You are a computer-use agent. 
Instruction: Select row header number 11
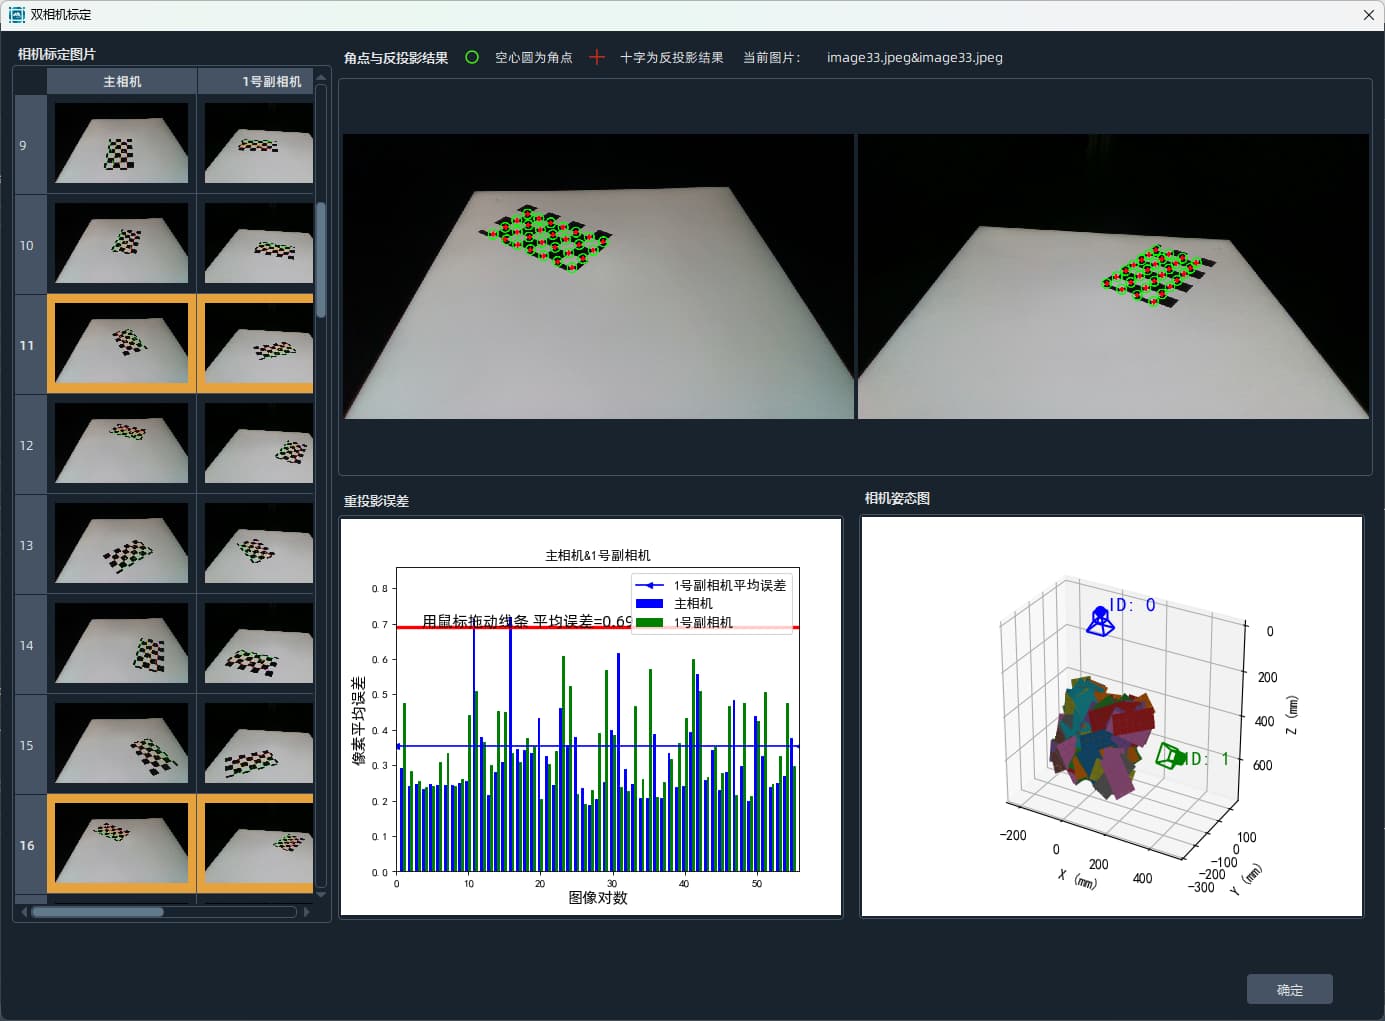pos(28,345)
